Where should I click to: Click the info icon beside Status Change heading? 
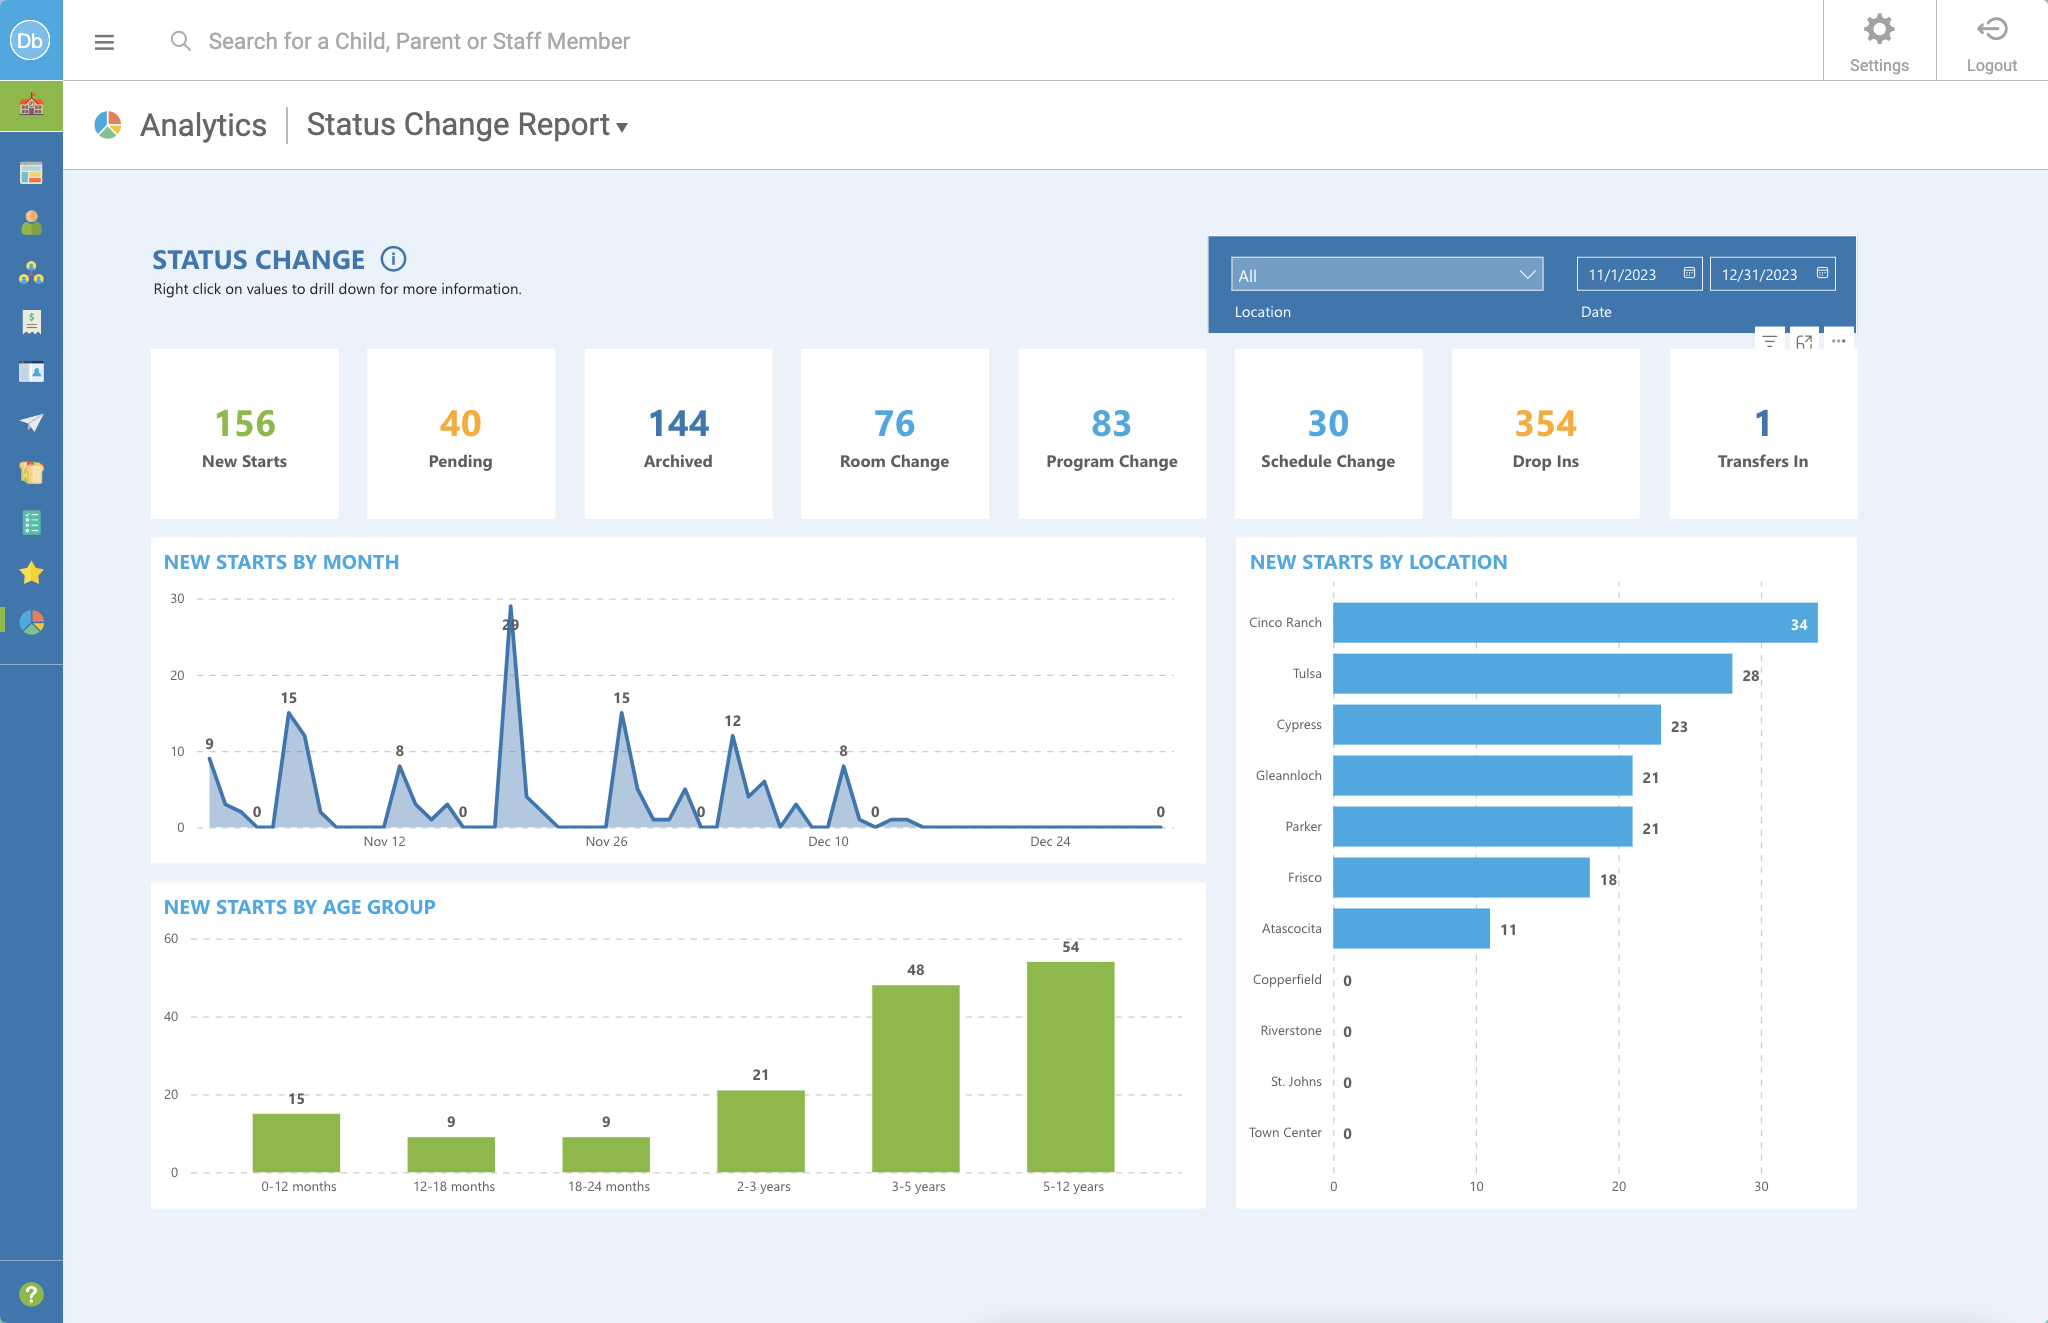394,259
